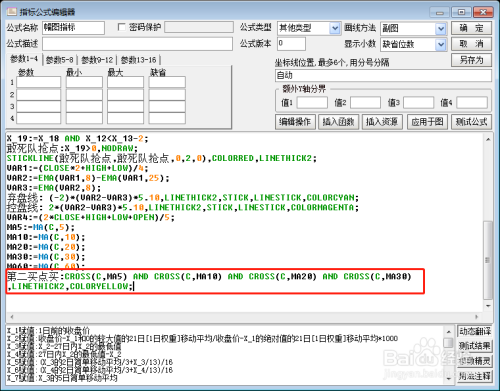Switch to the 参数1-4 tab
500x391 pixels.
[24, 59]
